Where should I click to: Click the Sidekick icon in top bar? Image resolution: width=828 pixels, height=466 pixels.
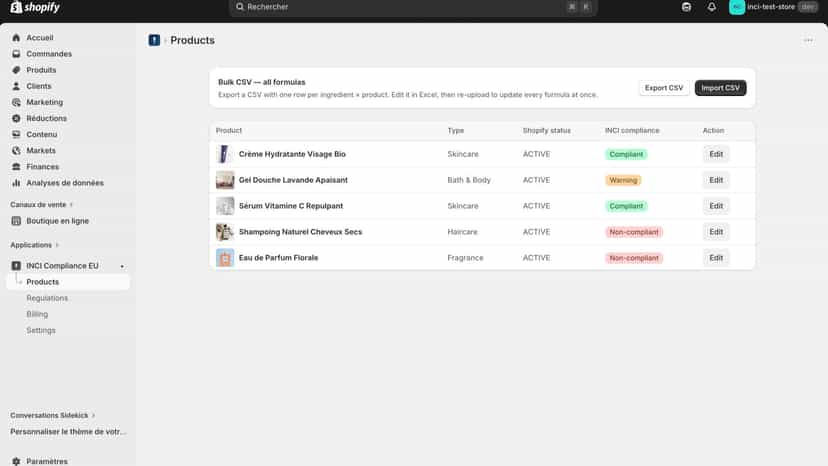click(x=686, y=7)
